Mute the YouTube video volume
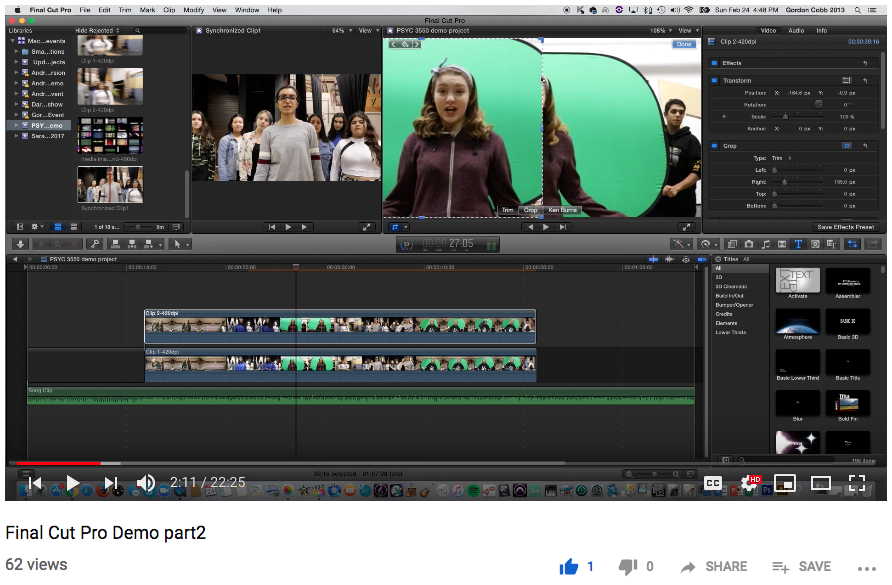This screenshot has height=585, width=892. pyautogui.click(x=146, y=484)
